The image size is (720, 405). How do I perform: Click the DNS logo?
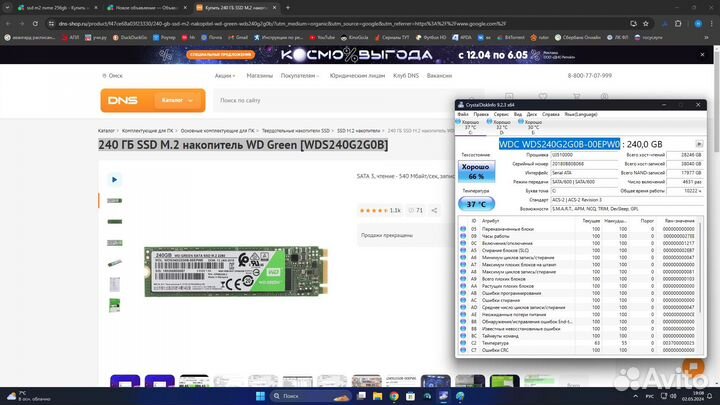123,100
